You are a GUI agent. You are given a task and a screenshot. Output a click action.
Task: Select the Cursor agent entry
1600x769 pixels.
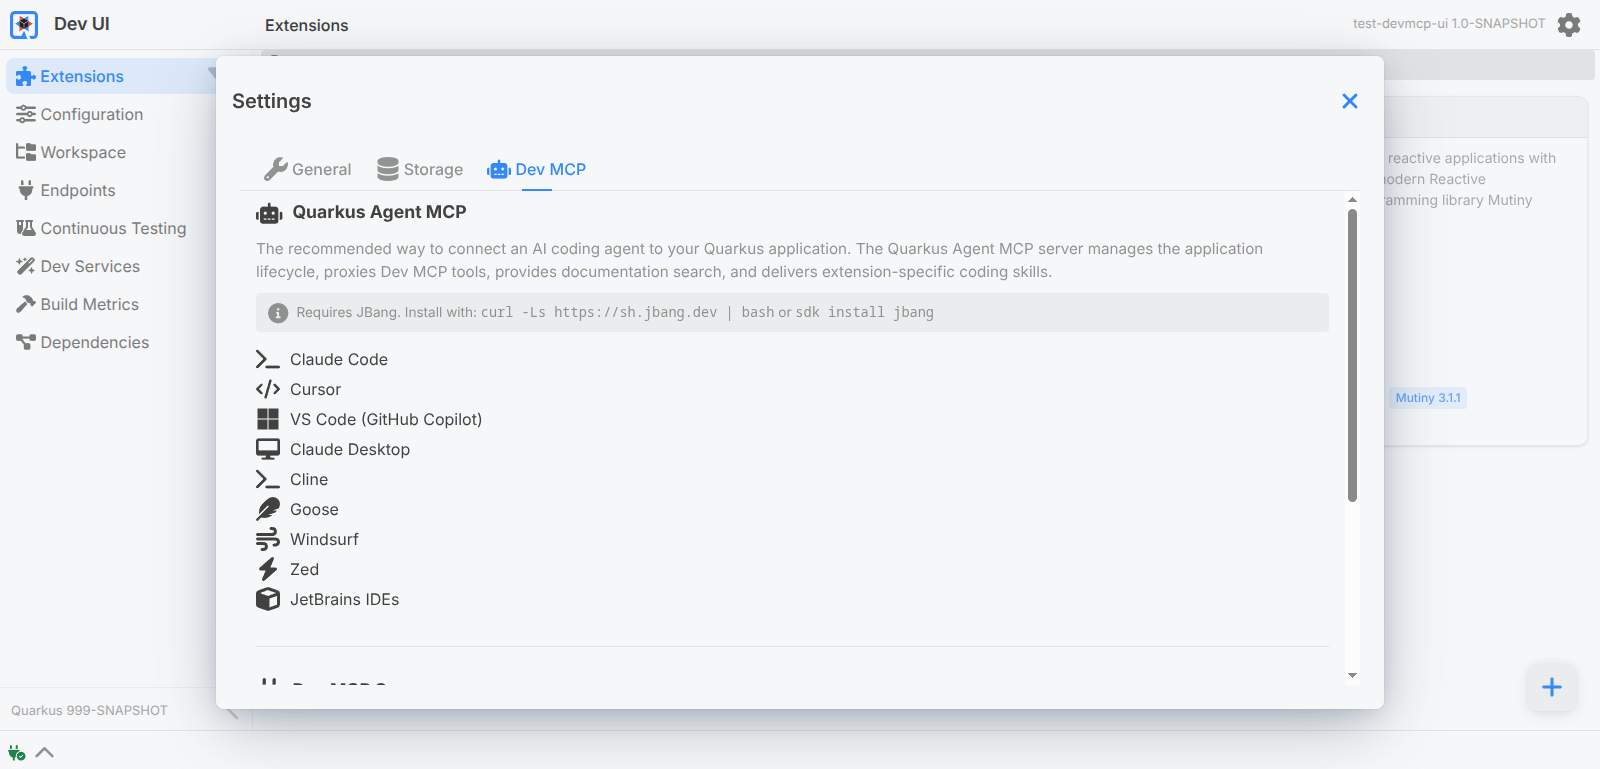pos(299,390)
